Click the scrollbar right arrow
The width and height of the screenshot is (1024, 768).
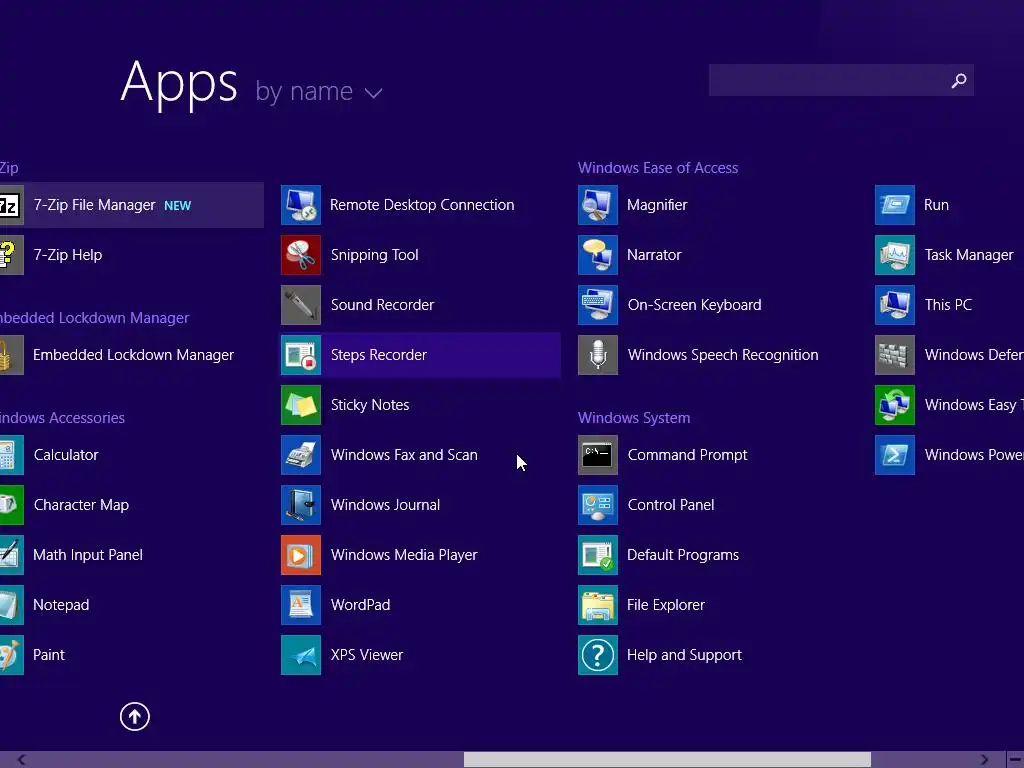click(x=984, y=760)
